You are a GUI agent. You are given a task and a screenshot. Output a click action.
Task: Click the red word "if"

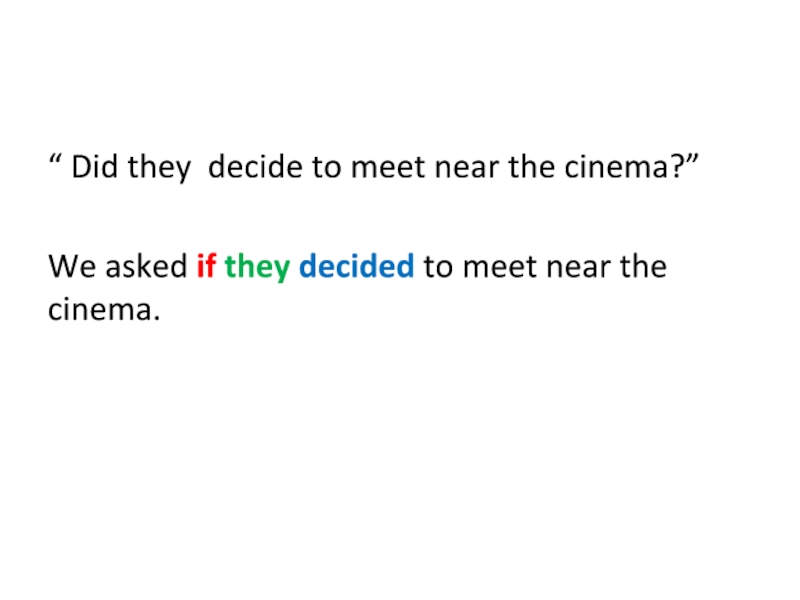point(206,267)
